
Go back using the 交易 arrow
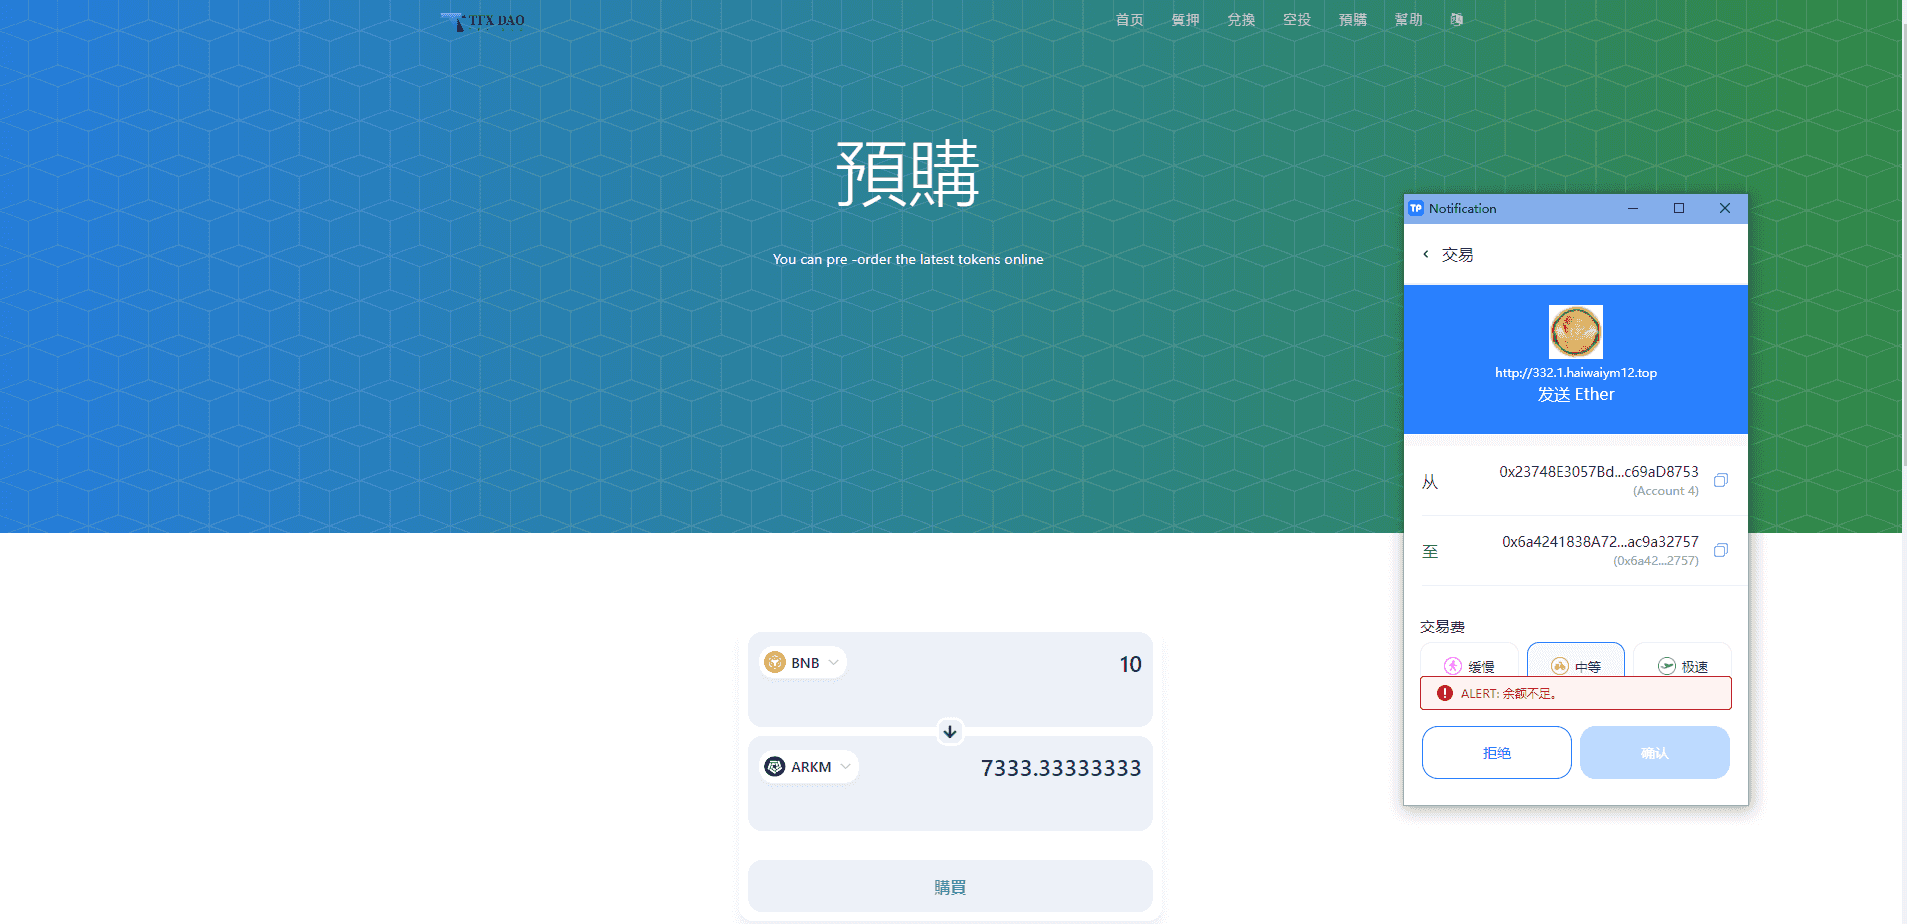coord(1426,255)
